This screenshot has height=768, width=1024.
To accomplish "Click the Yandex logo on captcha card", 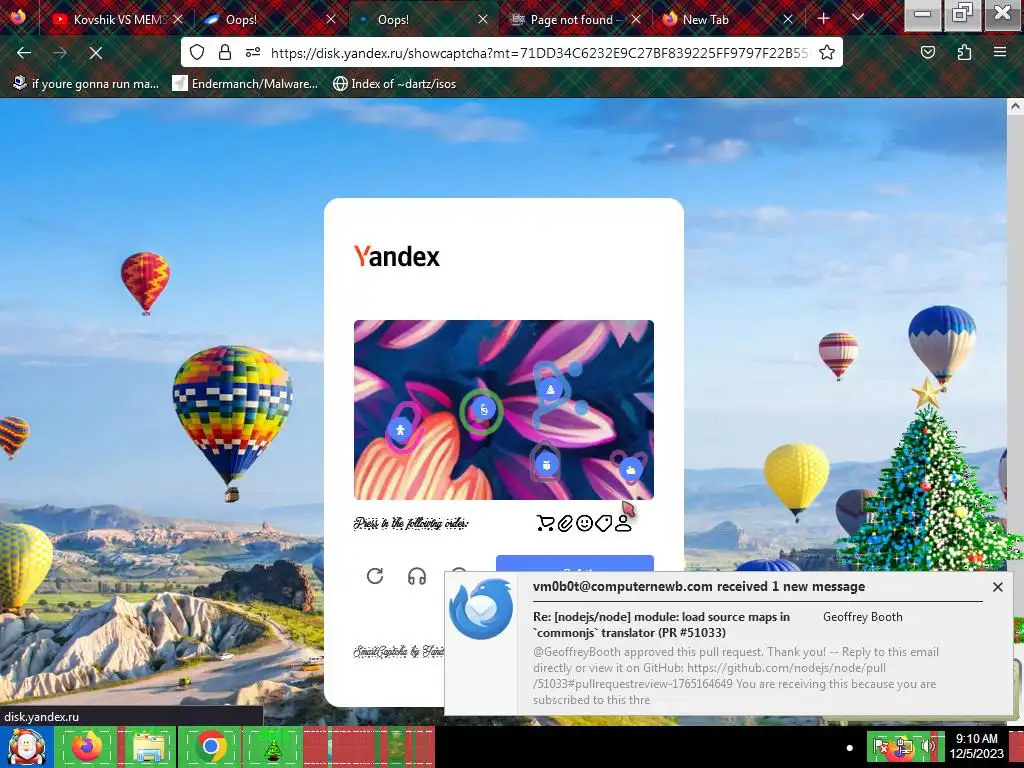I will [x=396, y=257].
